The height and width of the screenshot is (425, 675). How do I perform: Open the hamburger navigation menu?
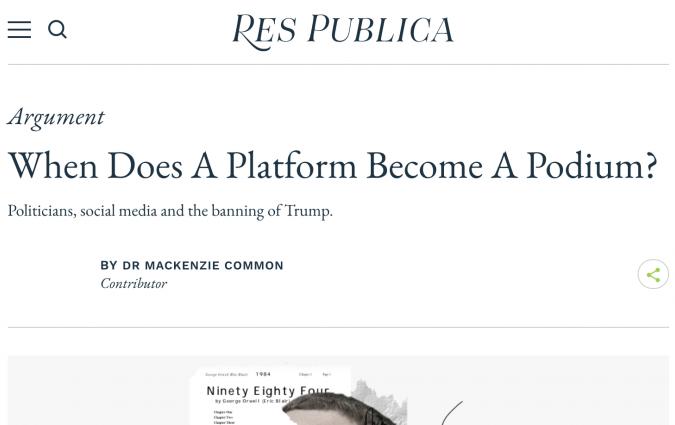19,30
